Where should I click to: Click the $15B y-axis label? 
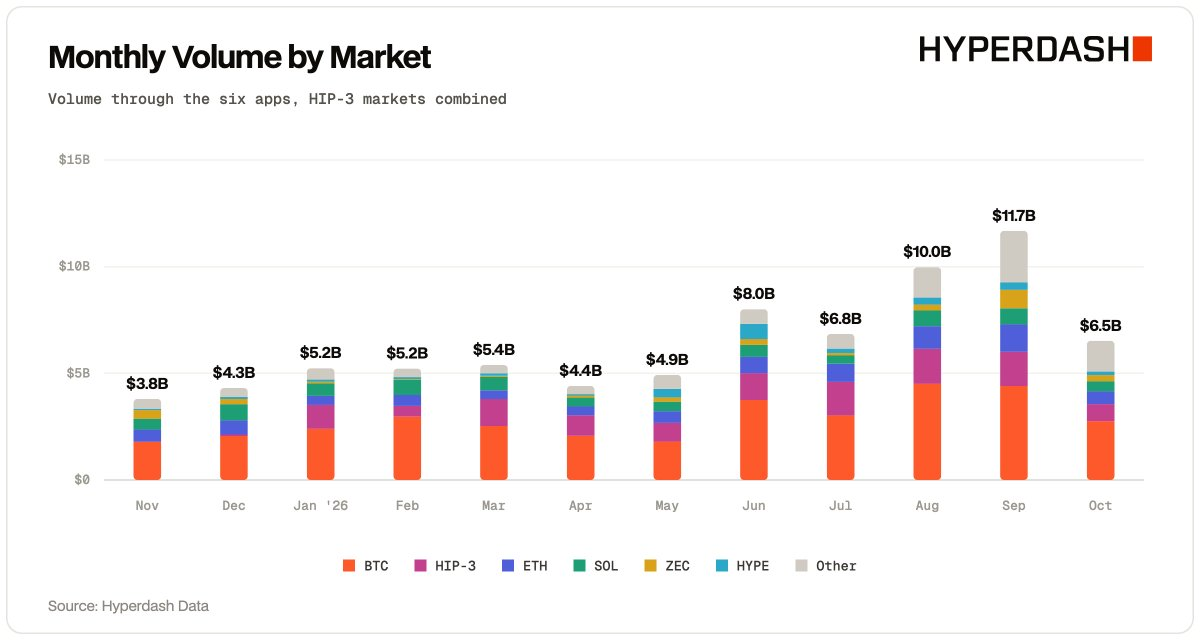pos(73,160)
